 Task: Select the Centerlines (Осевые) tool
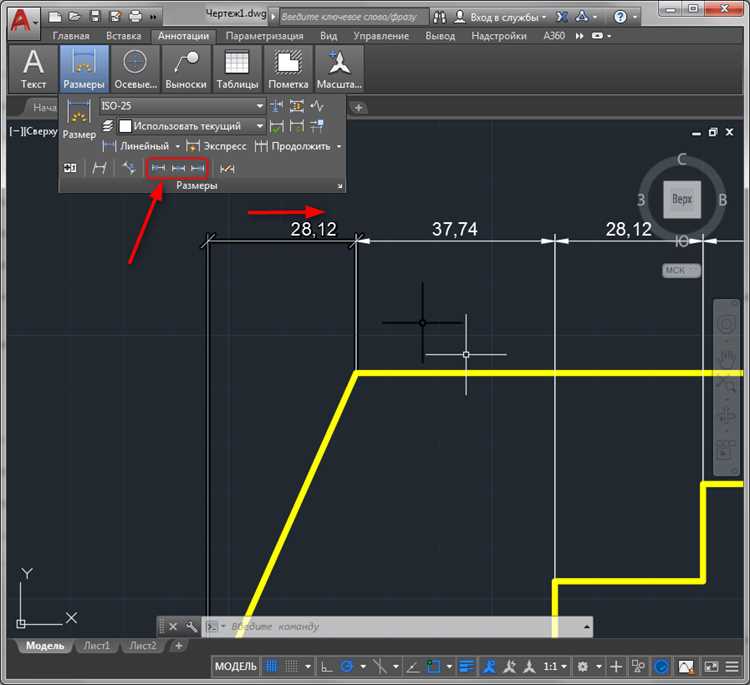(x=135, y=68)
